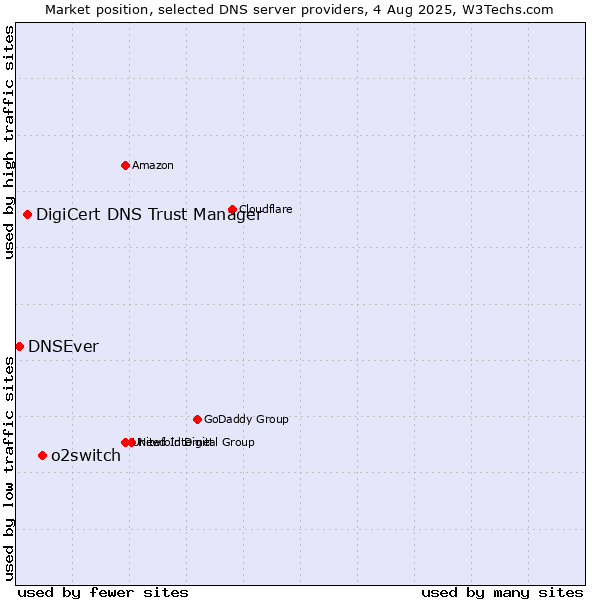Click the 'GoDaddy Group' label text
The width and height of the screenshot is (600, 600).
coord(246,419)
